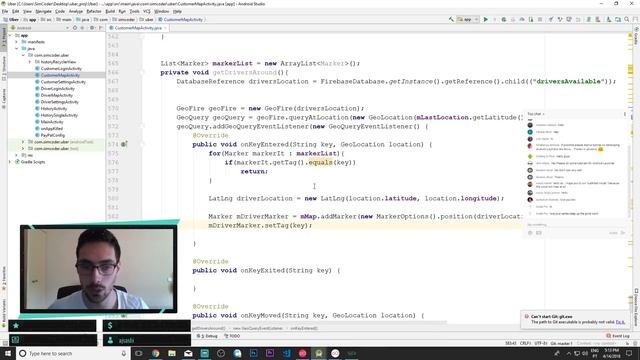Click the Git master branch status bar widget
The width and height of the screenshot is (640, 360).
(x=561, y=343)
